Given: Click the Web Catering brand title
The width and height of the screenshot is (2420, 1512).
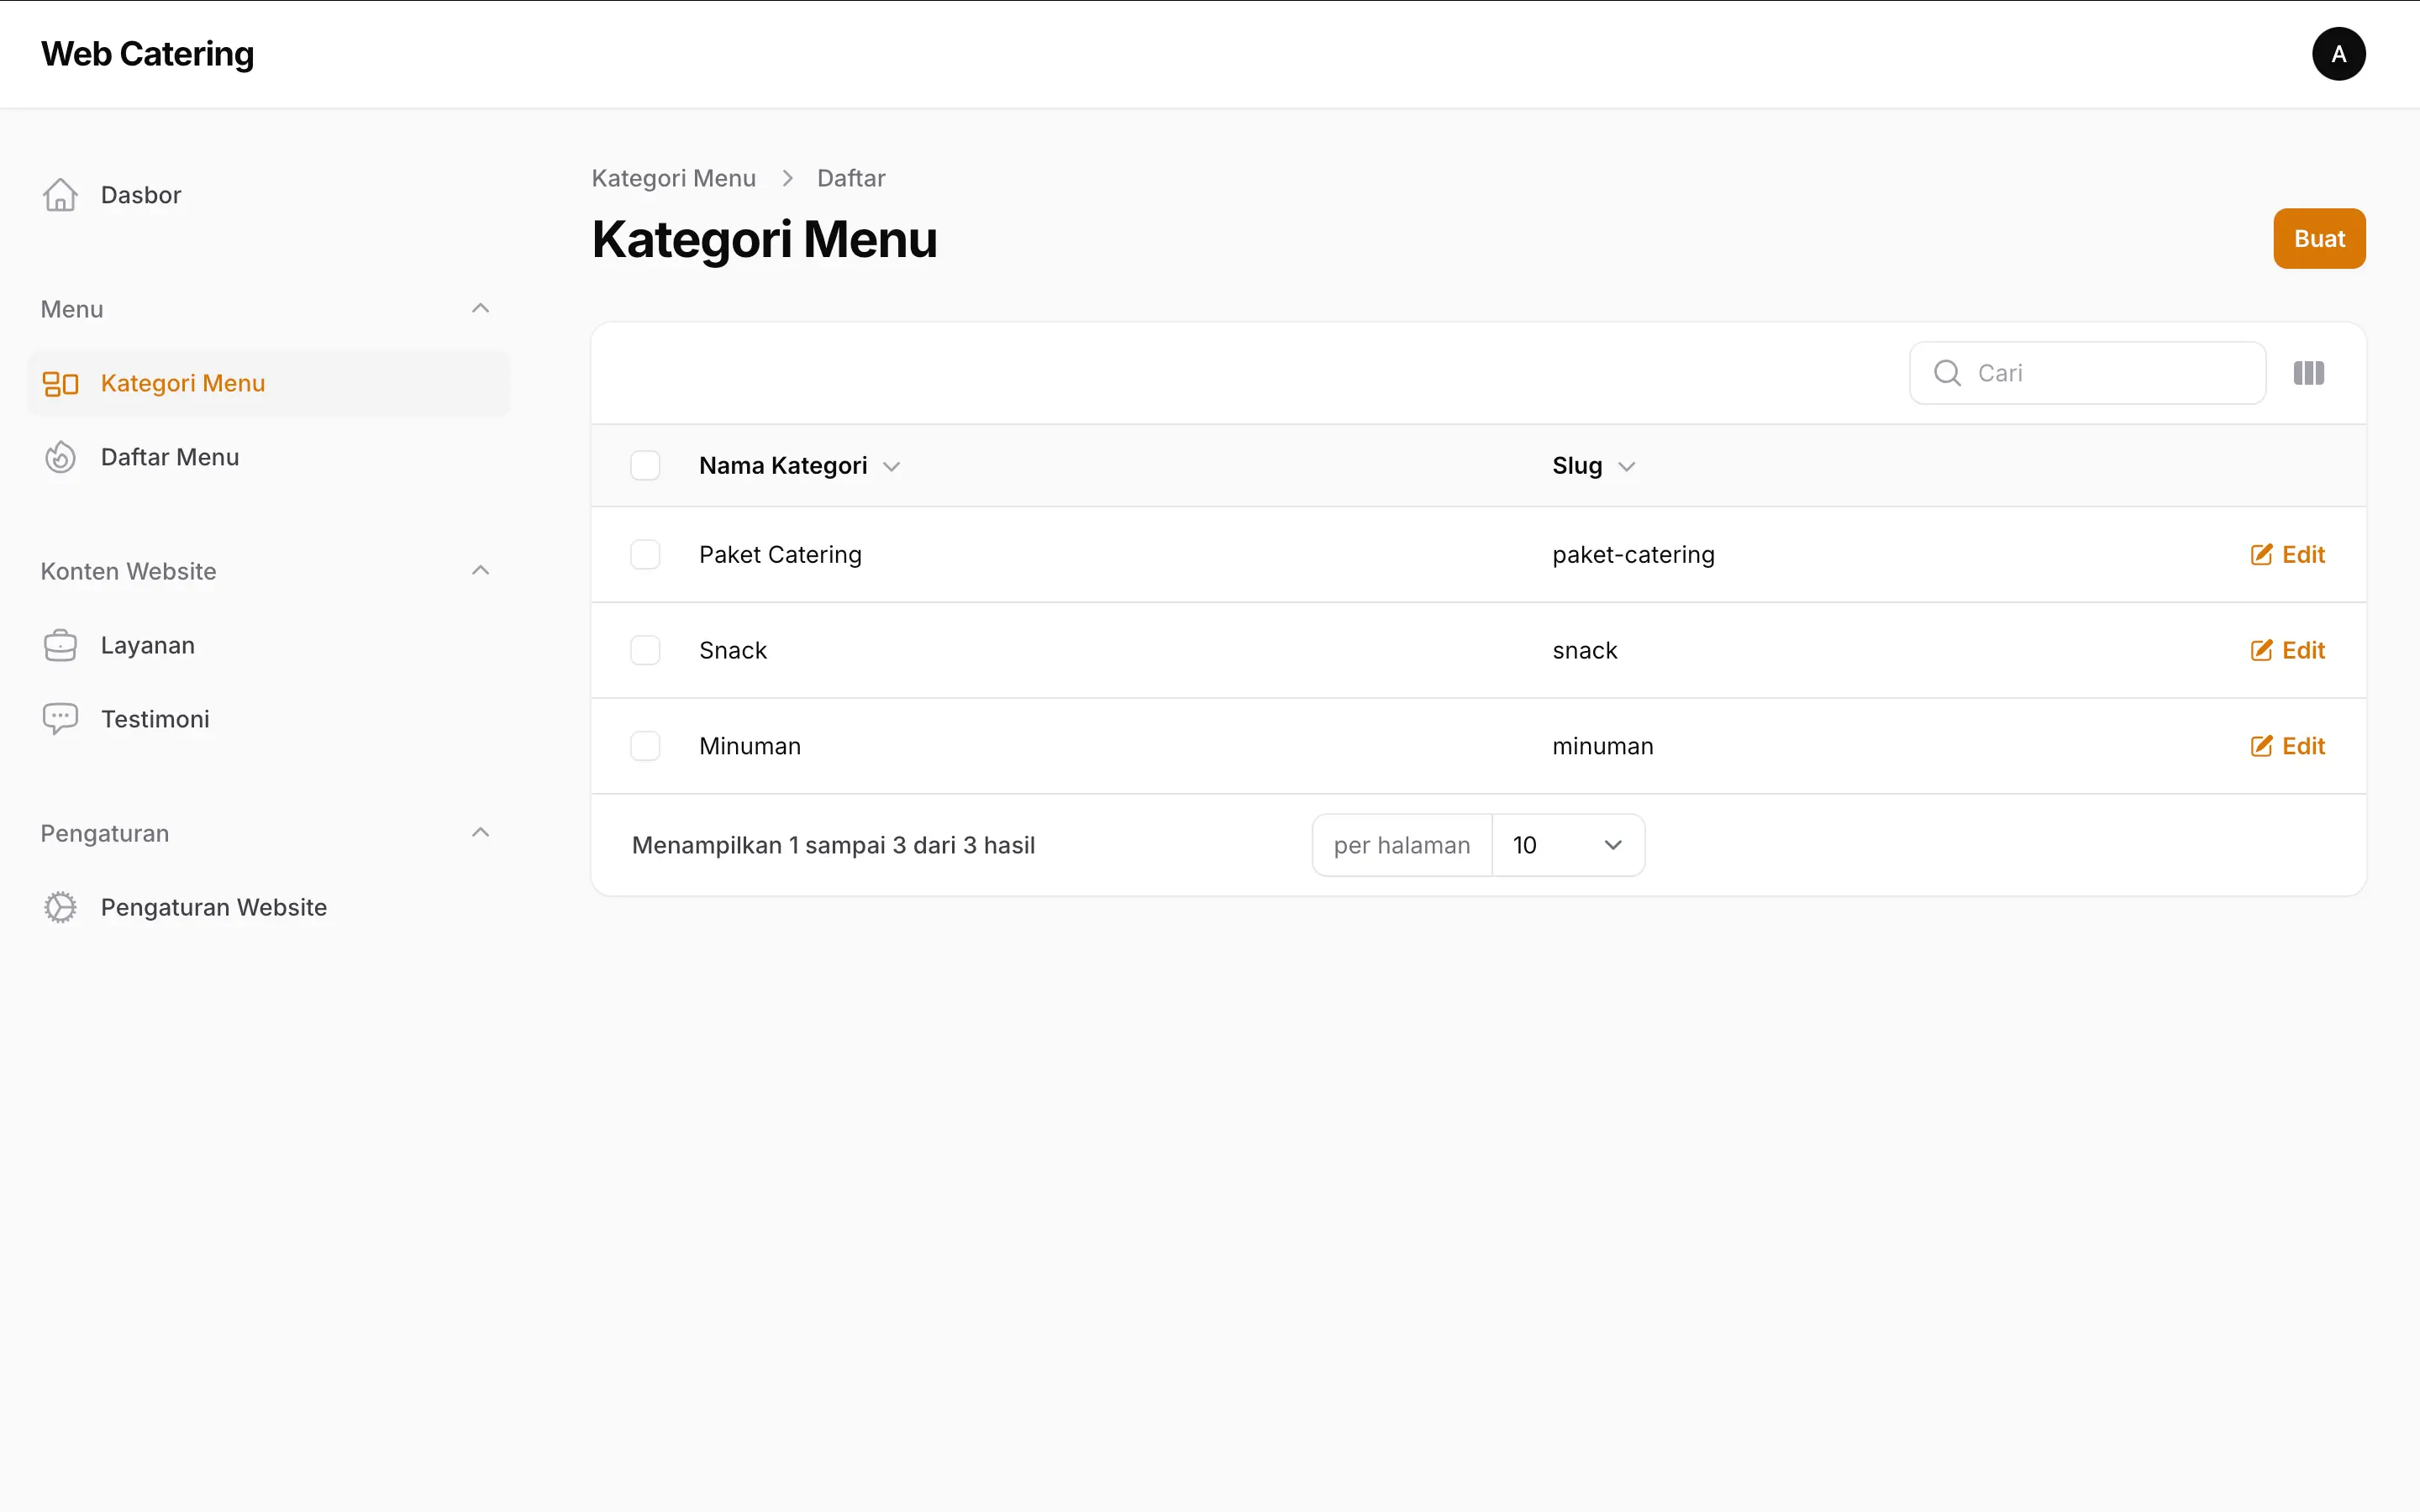Looking at the screenshot, I should (147, 54).
